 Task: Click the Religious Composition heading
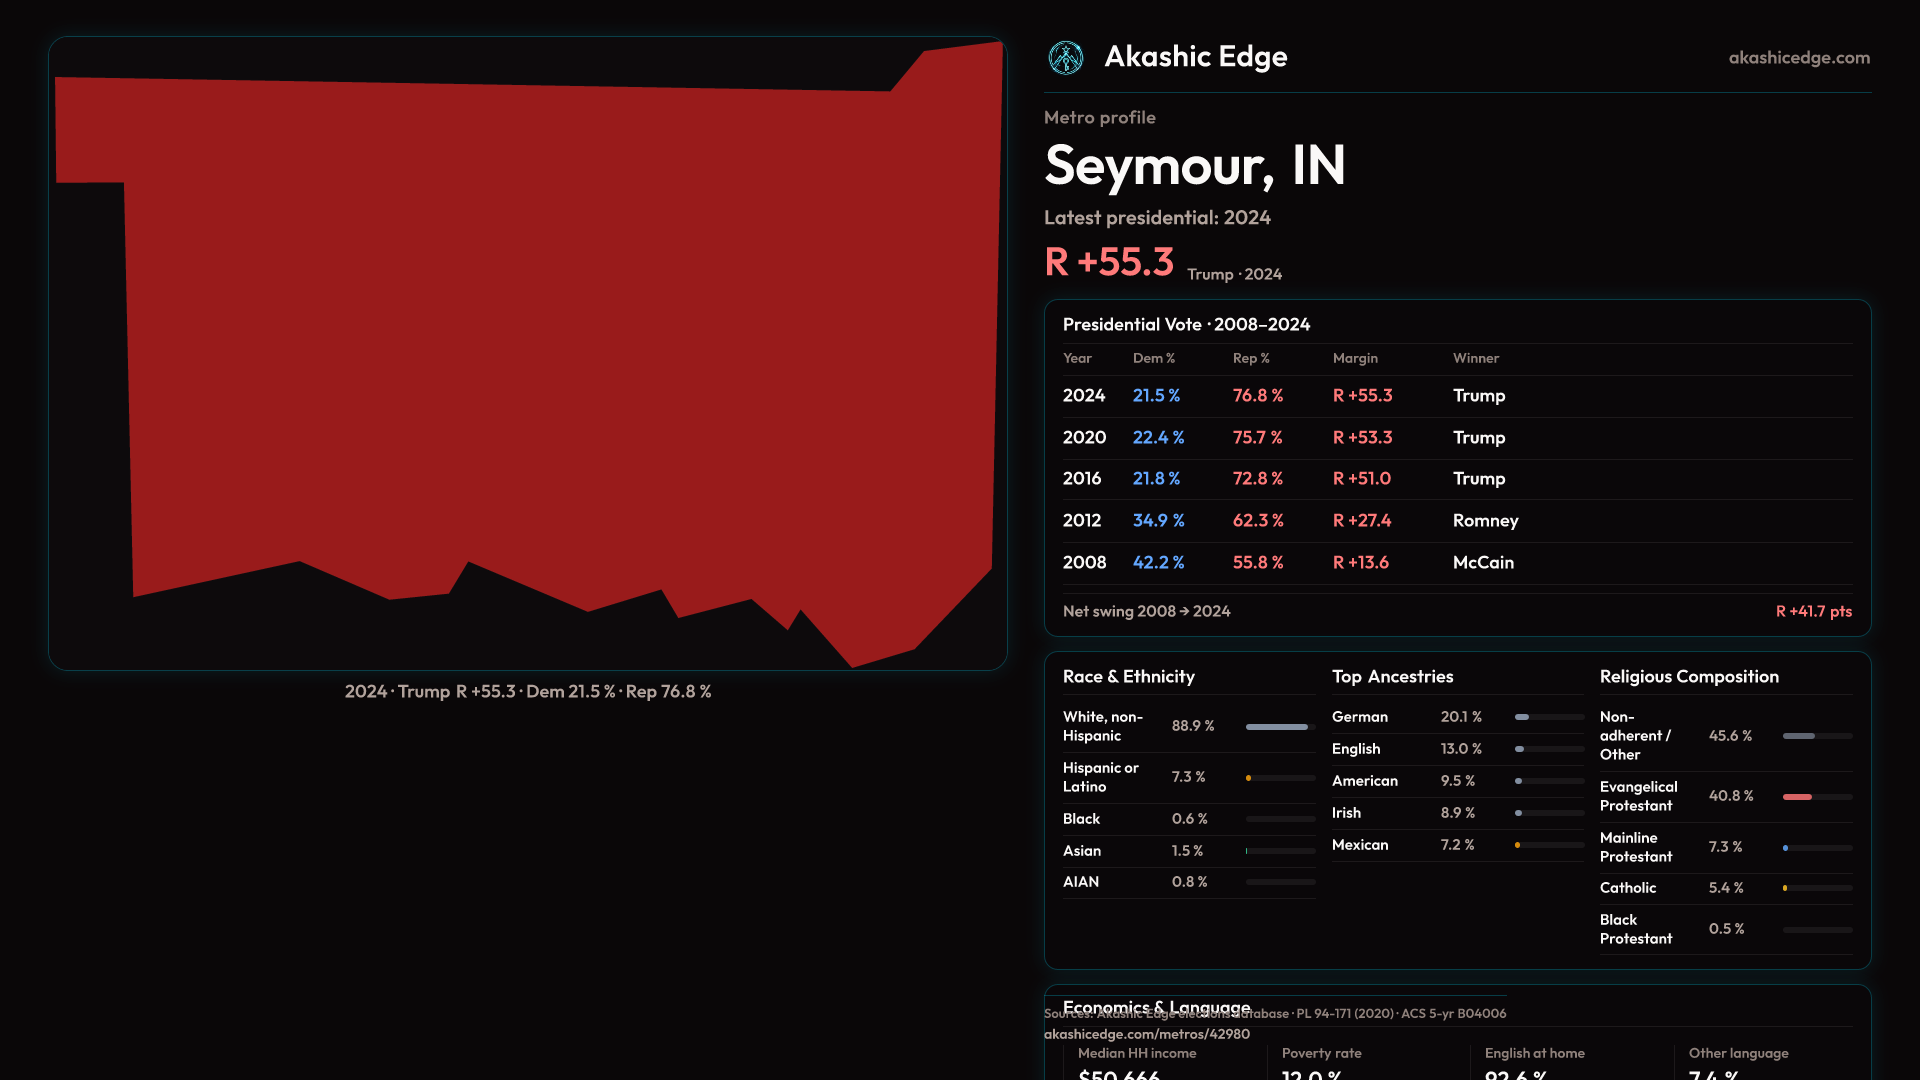point(1688,677)
